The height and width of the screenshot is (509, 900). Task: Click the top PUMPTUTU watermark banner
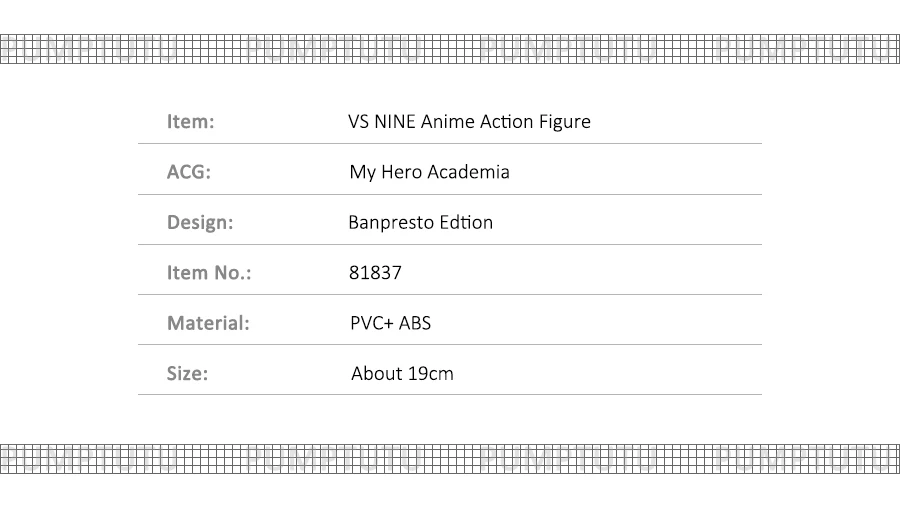click(450, 49)
